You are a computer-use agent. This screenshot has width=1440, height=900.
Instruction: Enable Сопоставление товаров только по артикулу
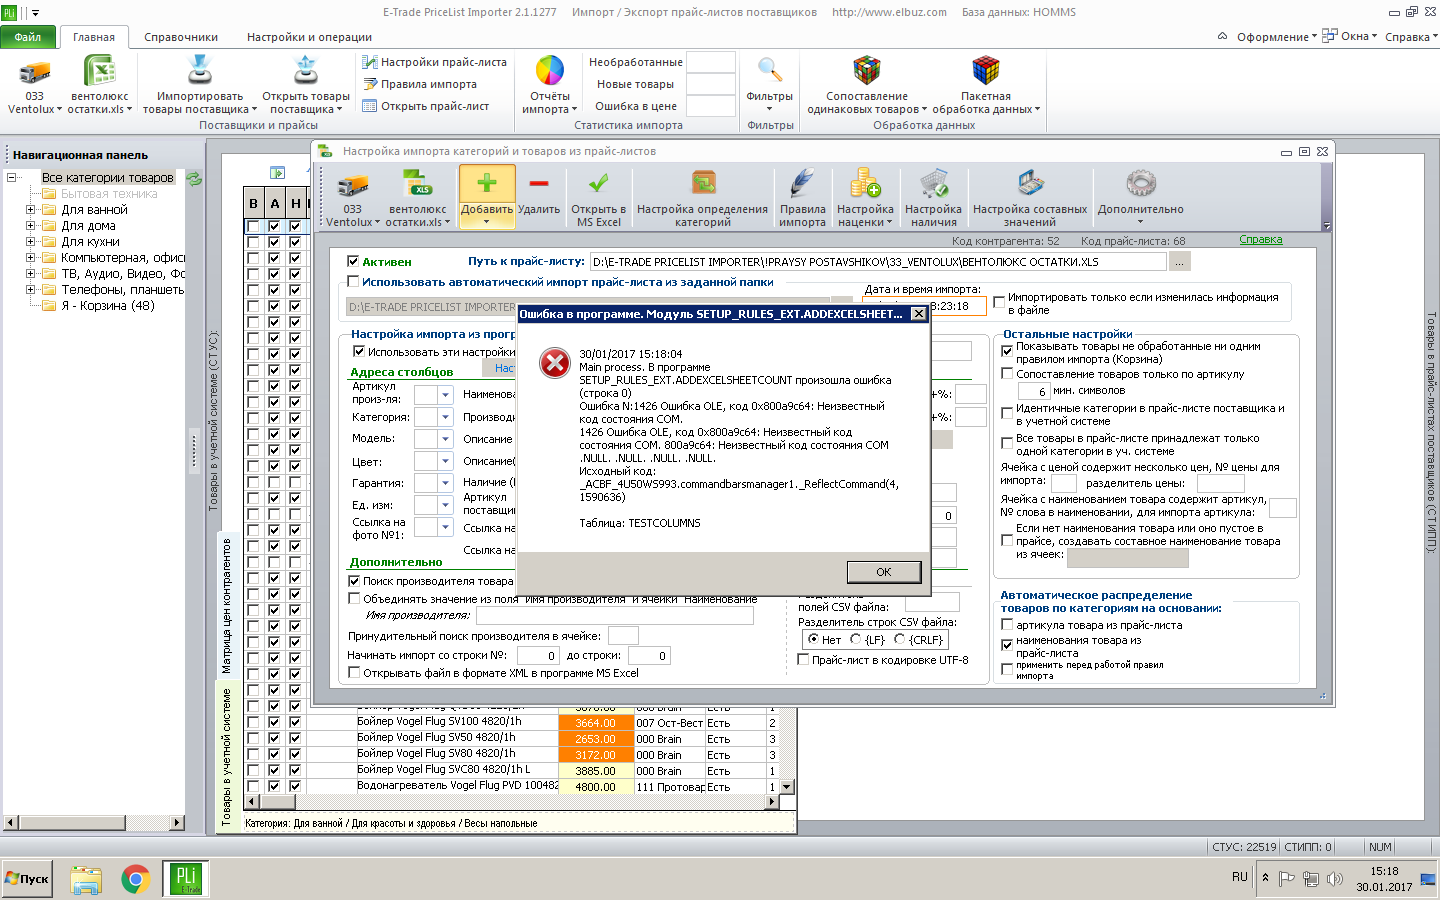click(x=1007, y=374)
